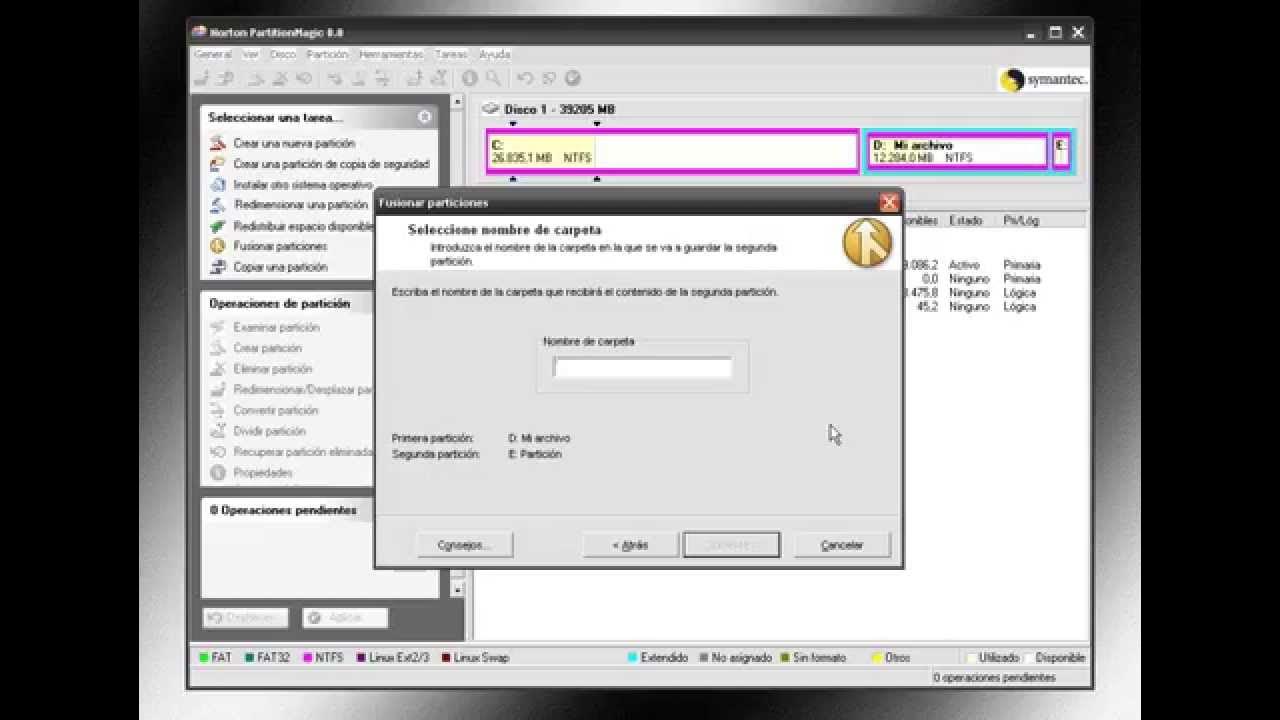Select the C: partition in disk map
The height and width of the screenshot is (720, 1280).
pos(672,152)
